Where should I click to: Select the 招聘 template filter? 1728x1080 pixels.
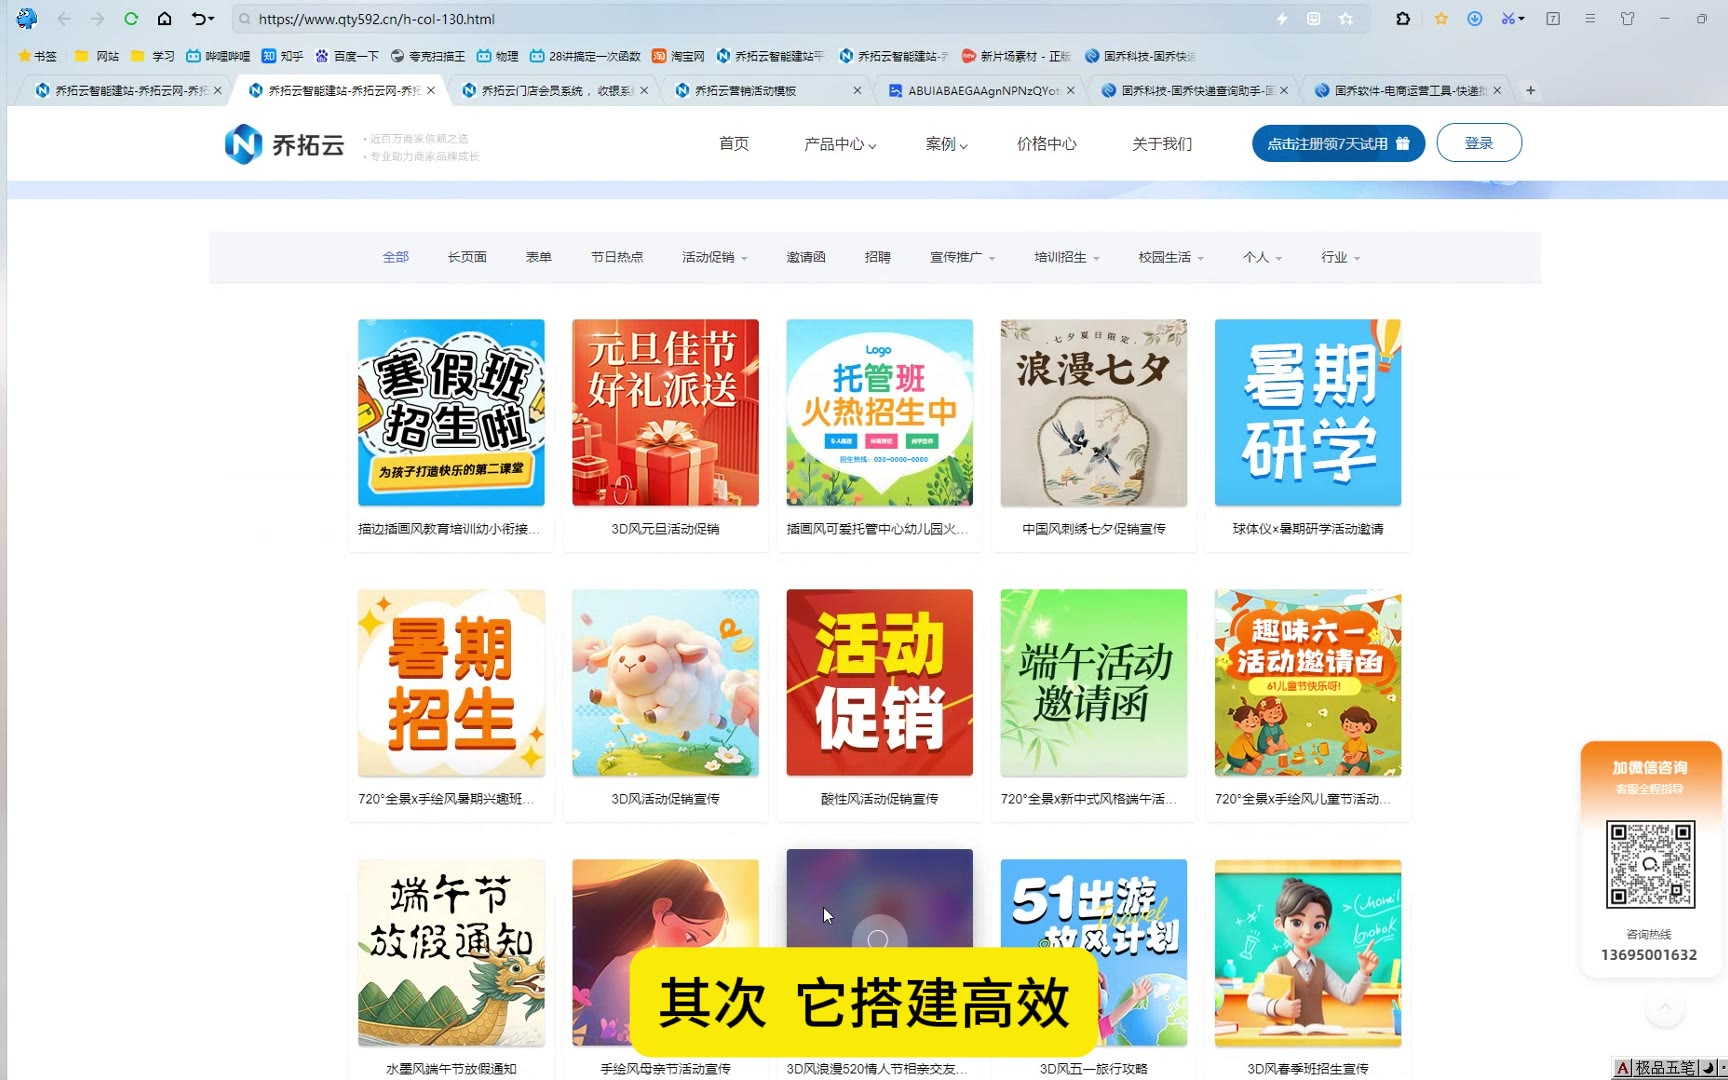pyautogui.click(x=878, y=257)
